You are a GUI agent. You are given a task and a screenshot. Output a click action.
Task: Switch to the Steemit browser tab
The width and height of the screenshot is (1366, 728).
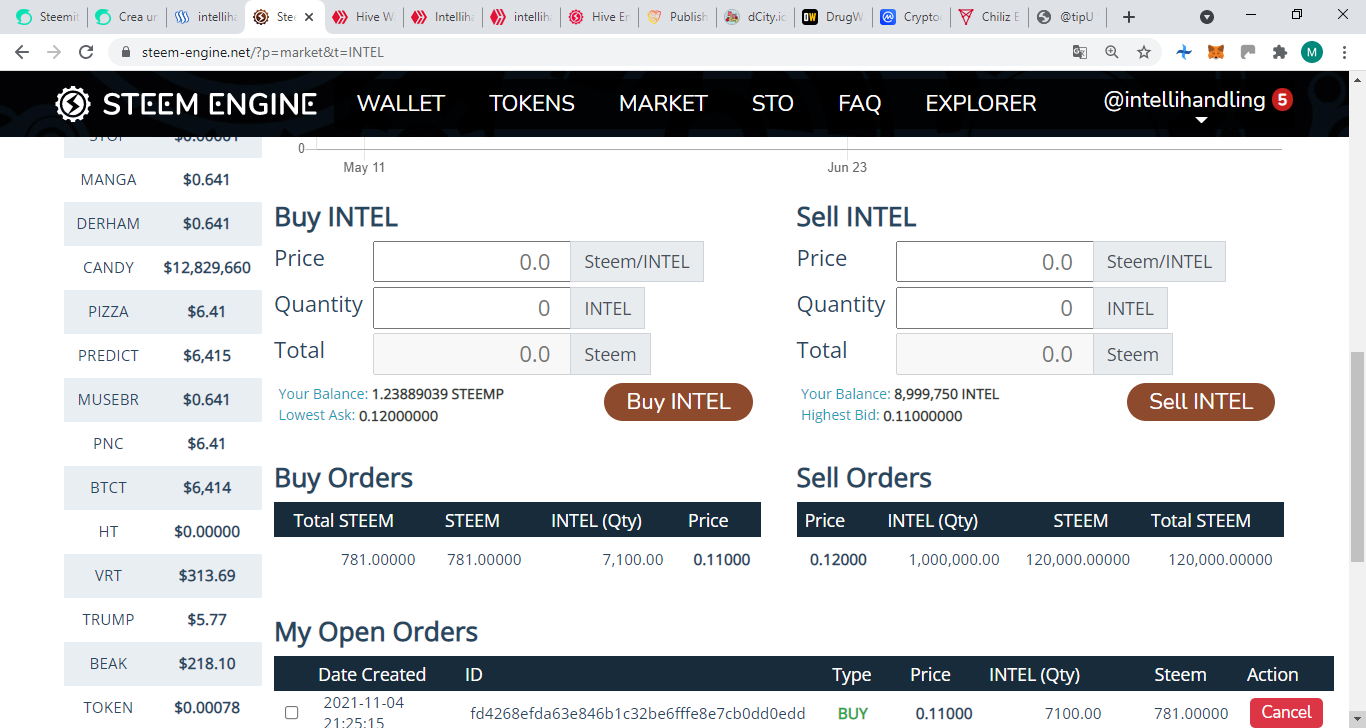pos(46,17)
